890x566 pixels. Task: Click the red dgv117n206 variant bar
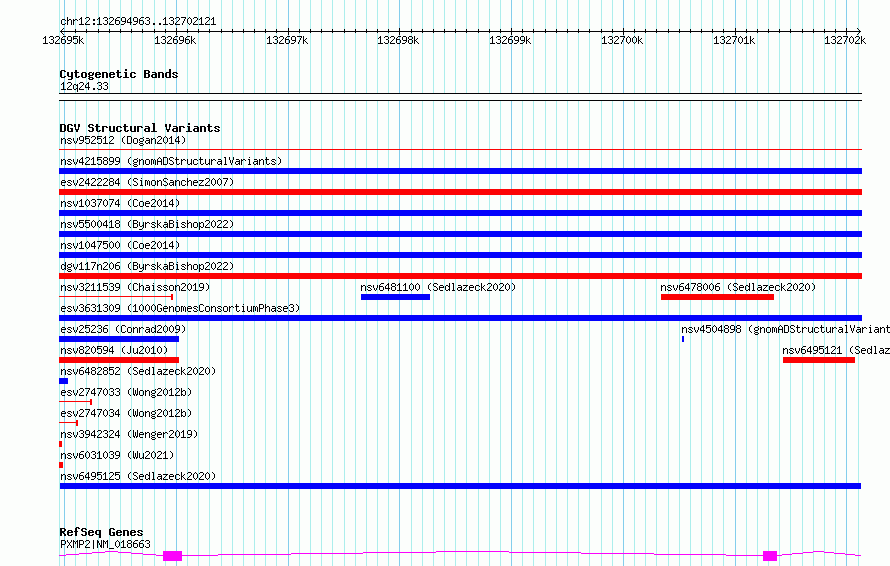click(x=460, y=276)
